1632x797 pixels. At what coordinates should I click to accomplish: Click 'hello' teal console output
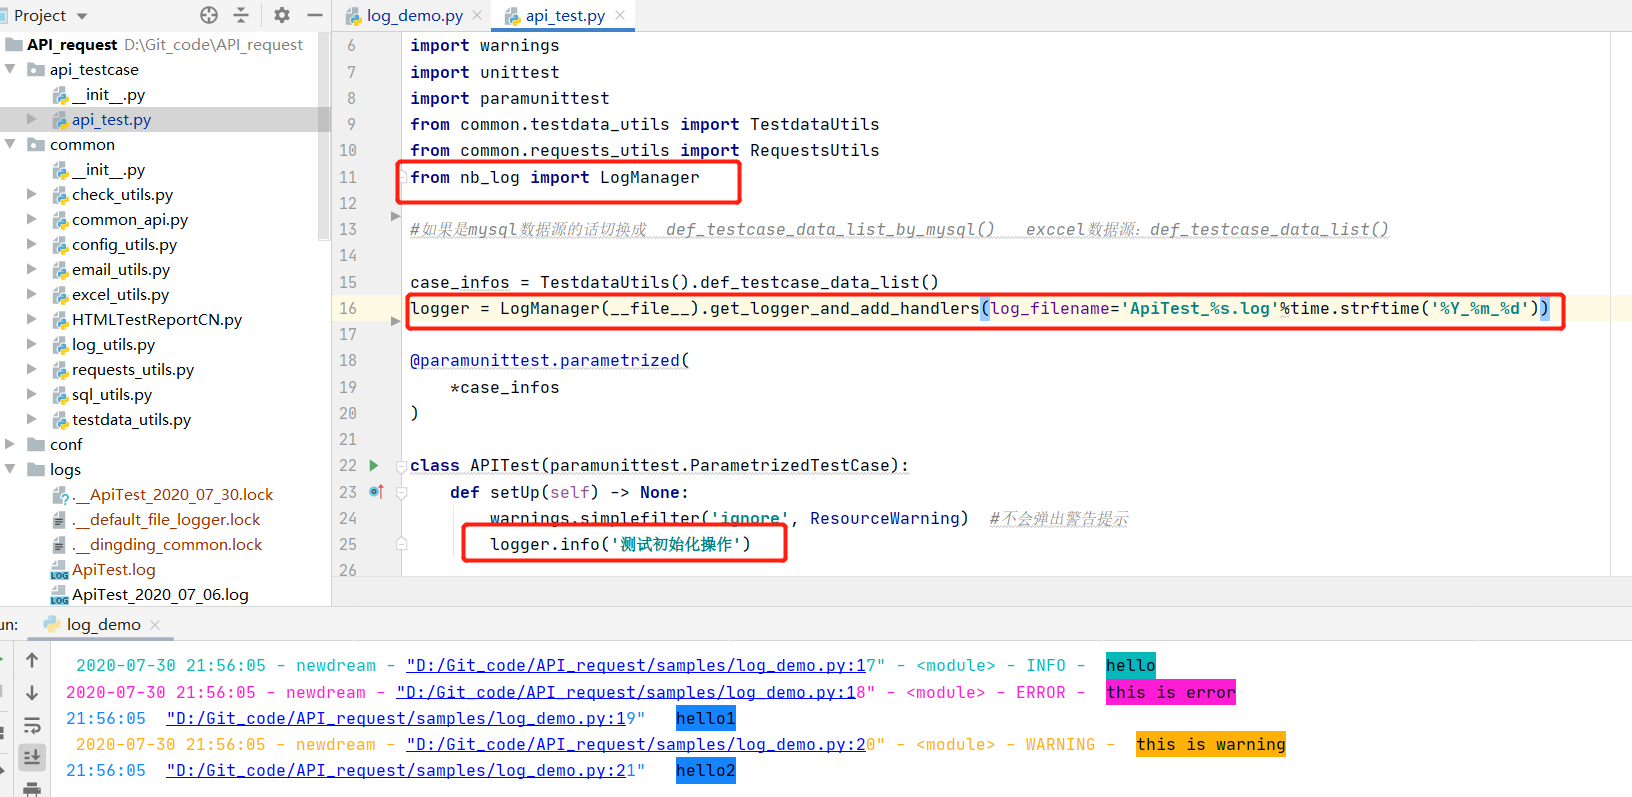[1131, 665]
